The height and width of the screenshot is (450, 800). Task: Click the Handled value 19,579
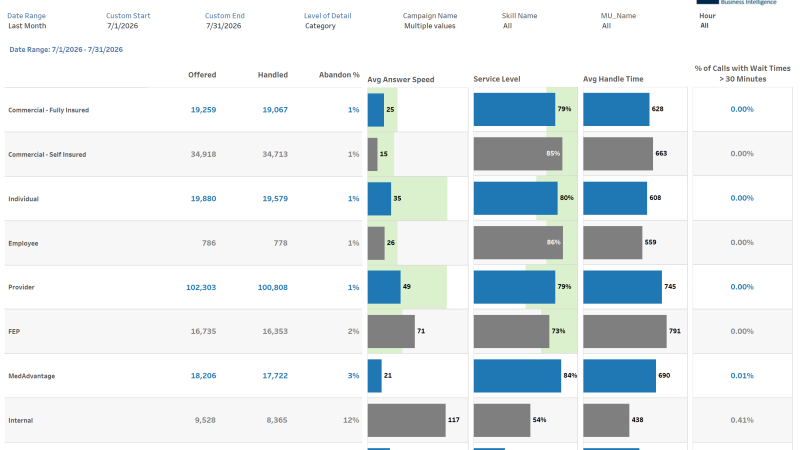click(275, 198)
